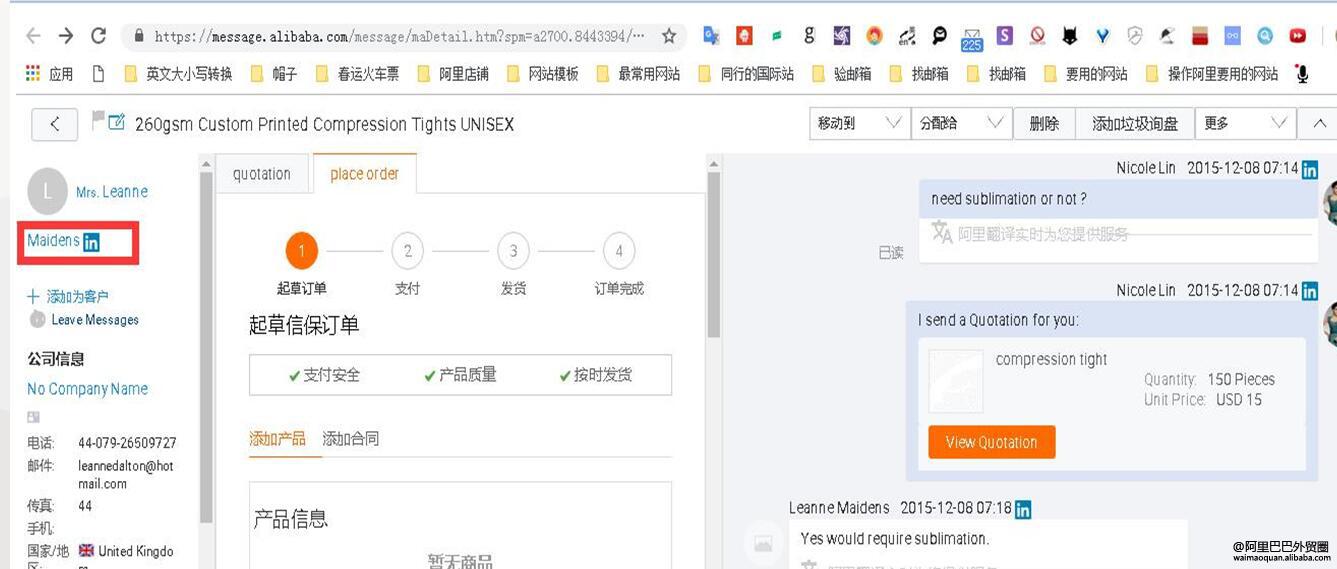Click the black chat-bubble extension icon
The height and width of the screenshot is (569, 1337).
(x=939, y=36)
